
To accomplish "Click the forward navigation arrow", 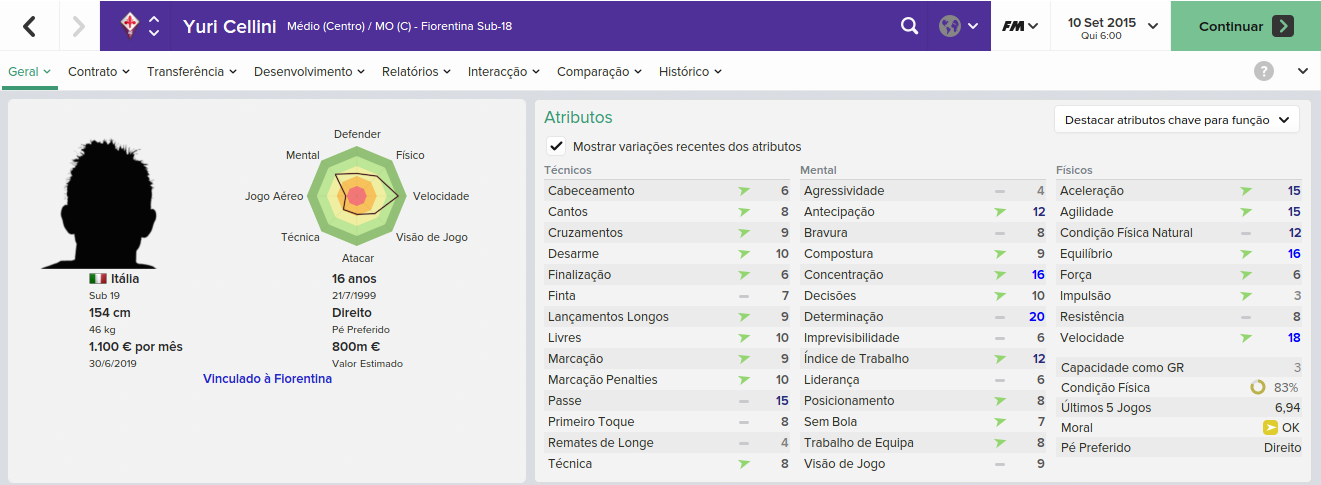I will pos(79,26).
